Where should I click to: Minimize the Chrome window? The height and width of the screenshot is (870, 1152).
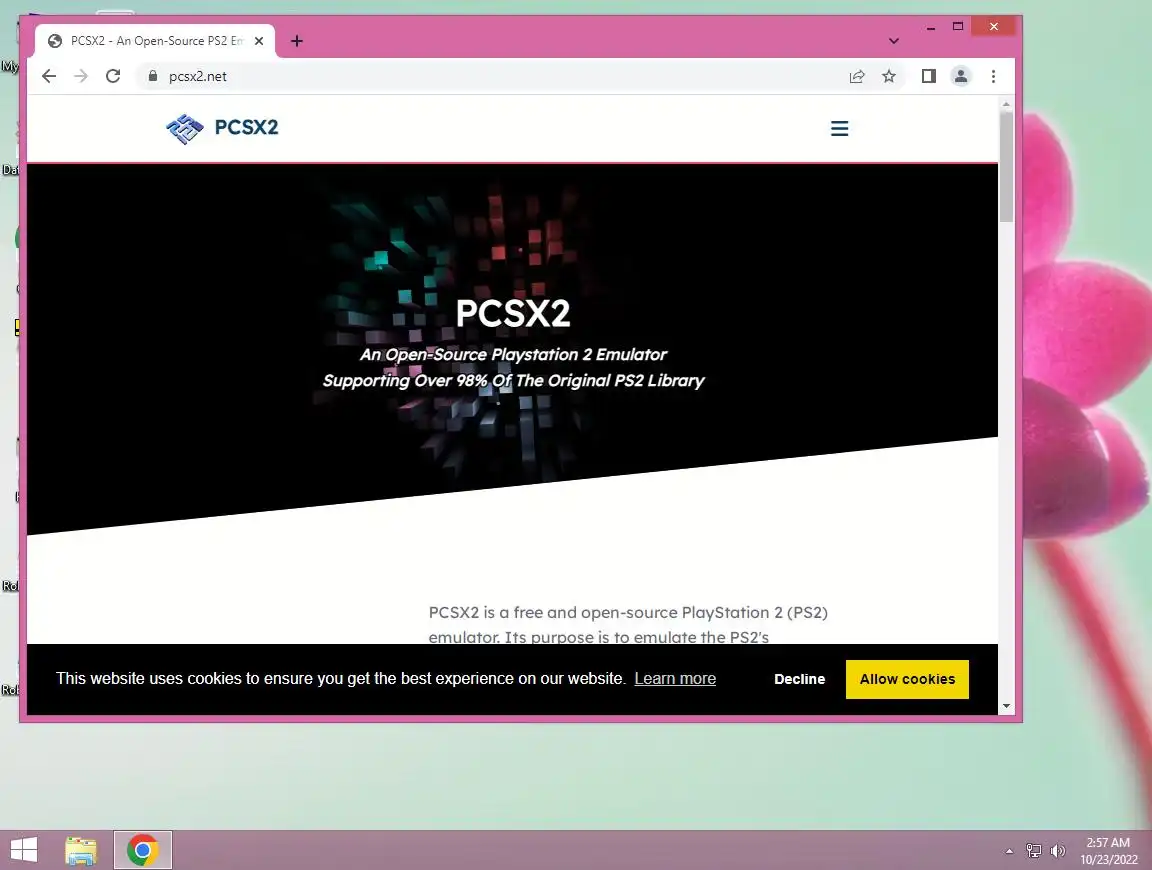click(x=931, y=27)
